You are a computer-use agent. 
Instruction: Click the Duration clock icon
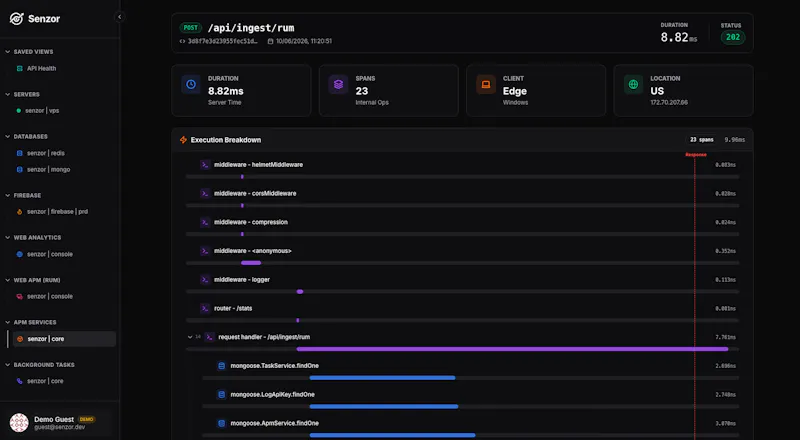tap(191, 84)
